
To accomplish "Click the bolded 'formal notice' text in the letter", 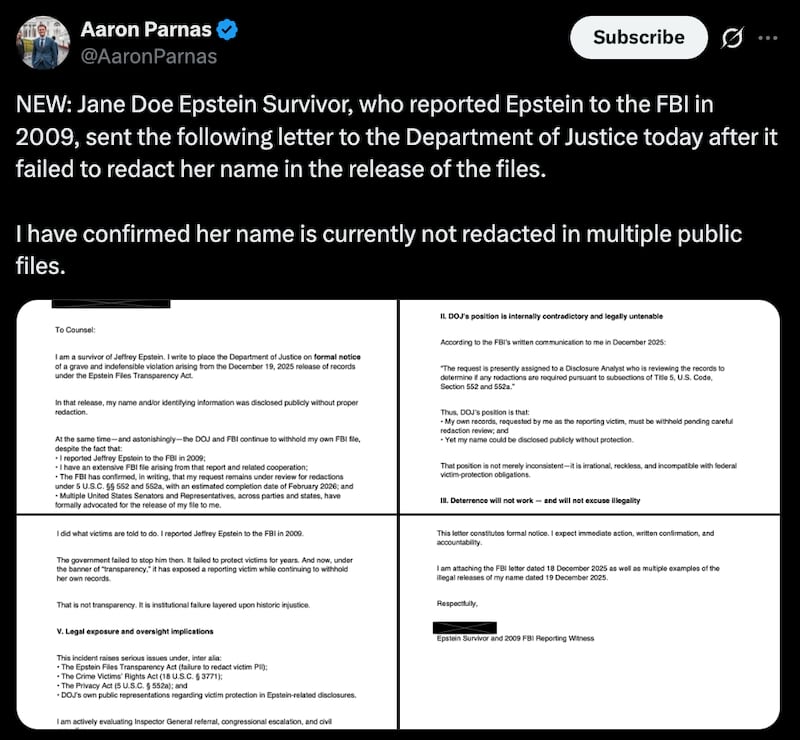I will click(339, 355).
